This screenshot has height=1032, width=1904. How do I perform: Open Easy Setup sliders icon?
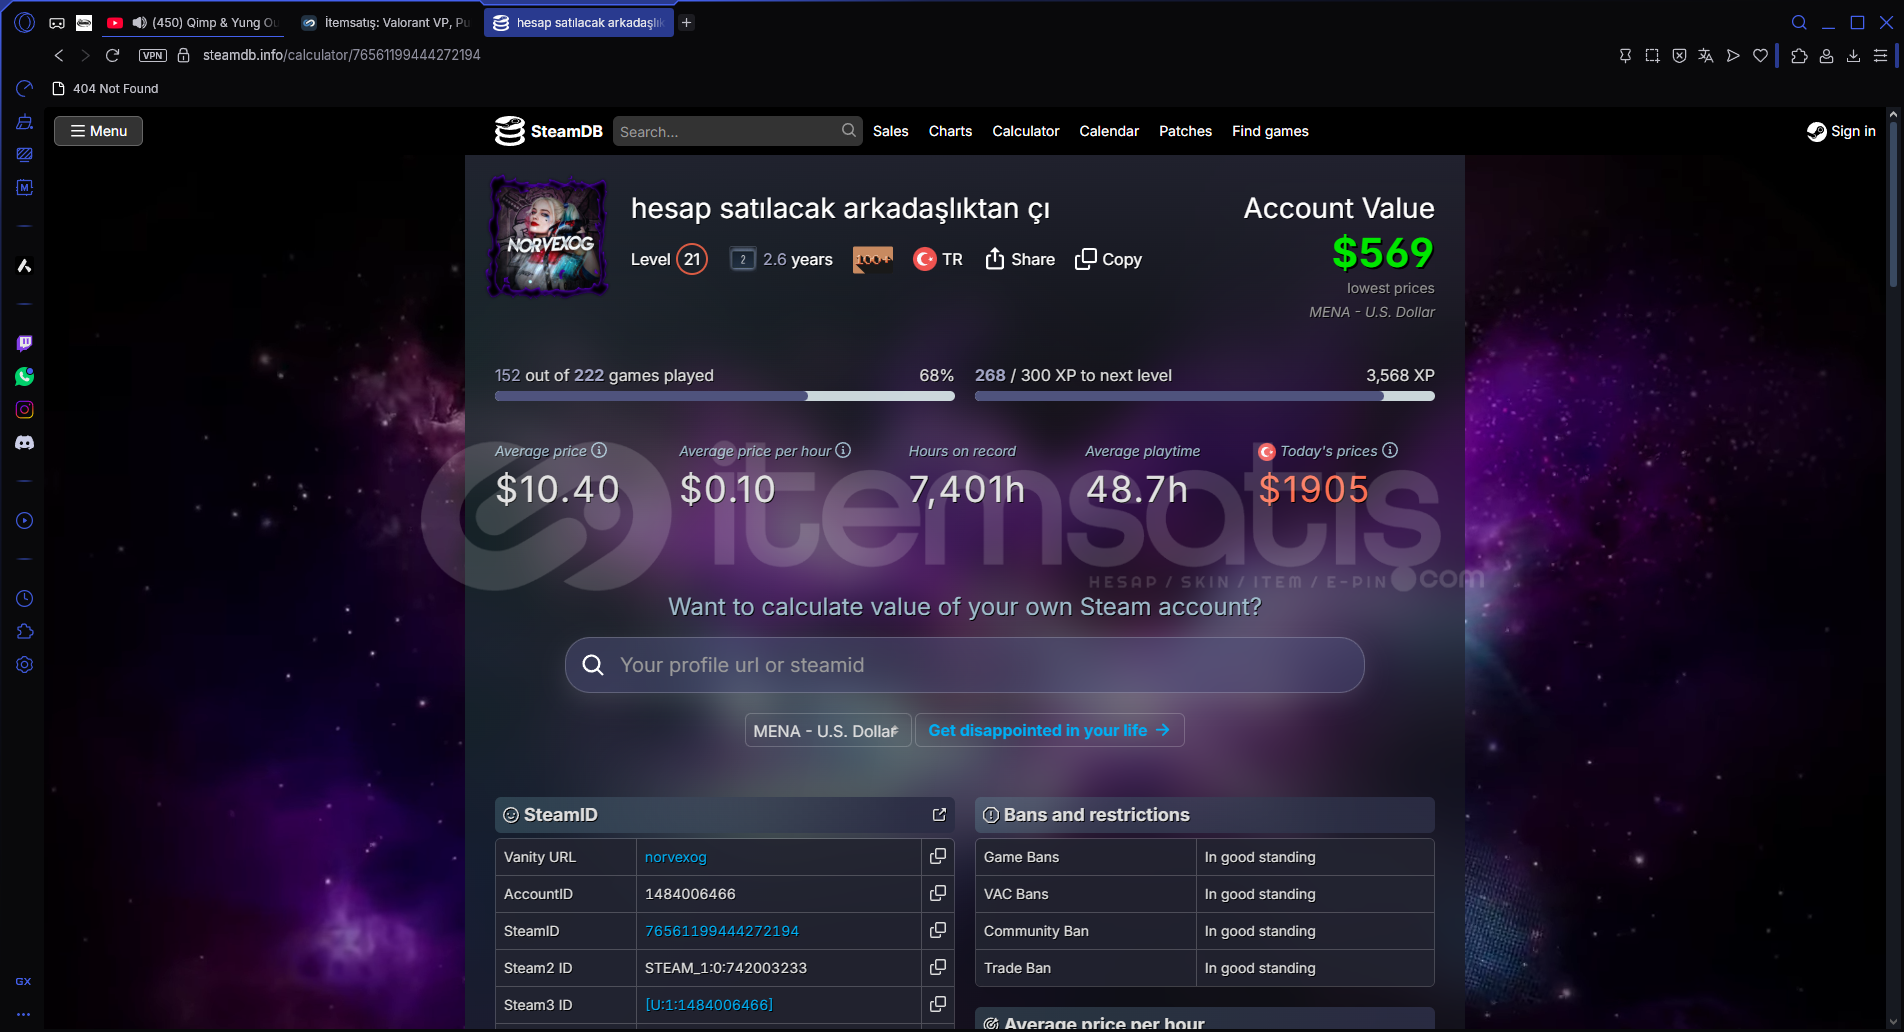coord(1880,55)
